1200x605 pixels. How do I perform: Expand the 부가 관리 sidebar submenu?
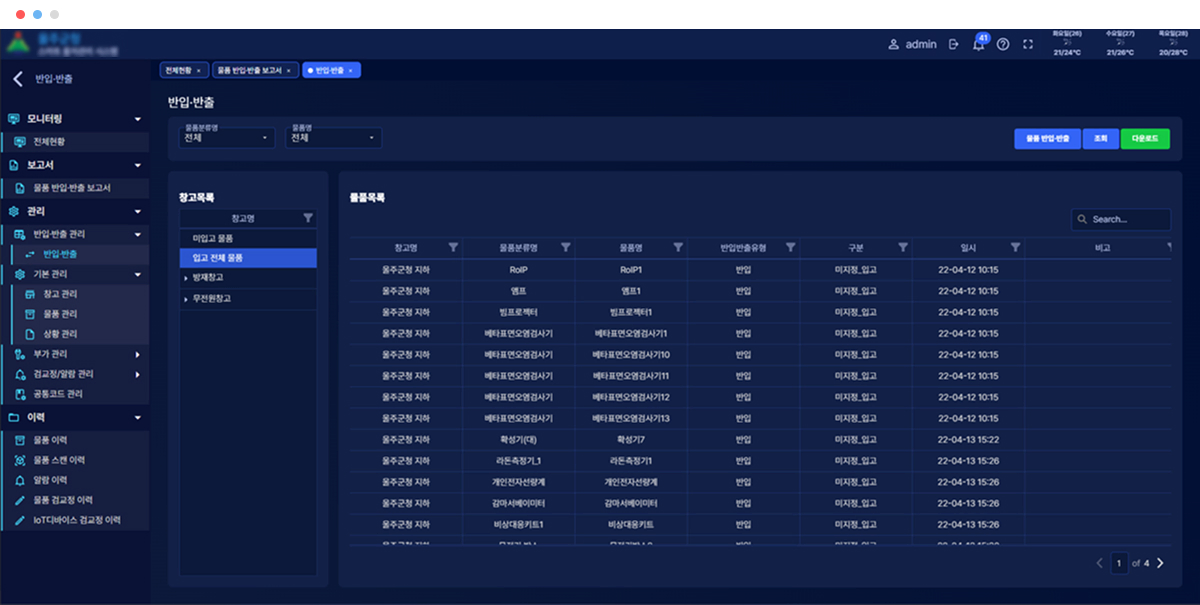pyautogui.click(x=137, y=354)
